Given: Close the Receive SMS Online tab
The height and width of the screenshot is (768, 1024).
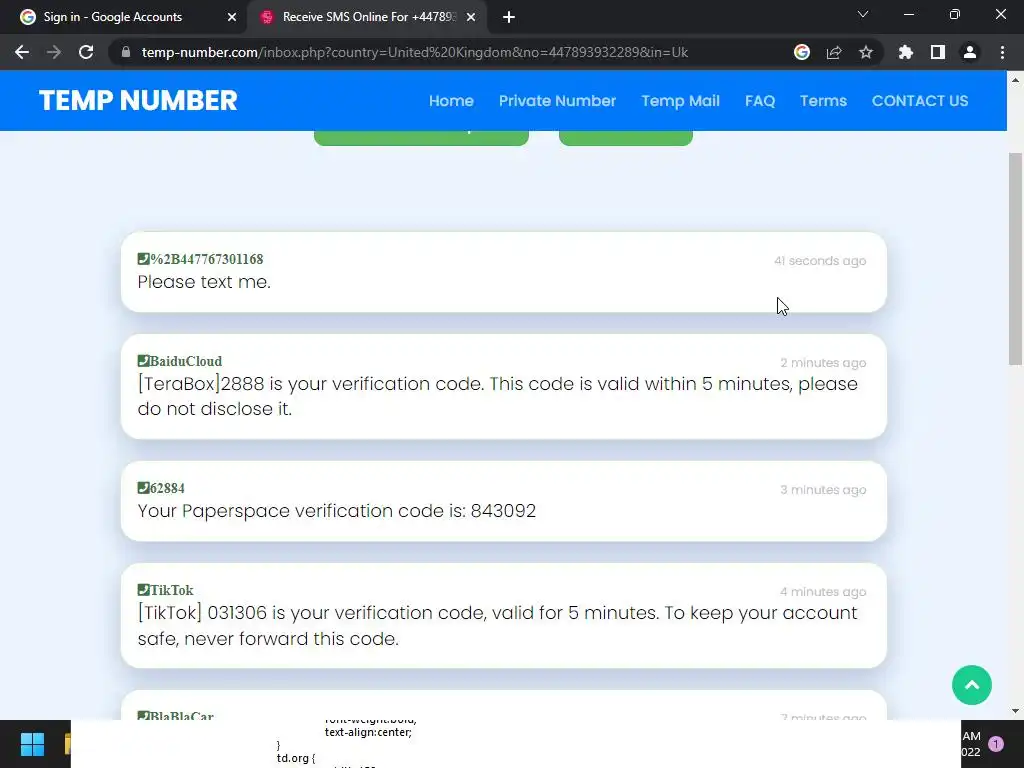Looking at the screenshot, I should click(471, 17).
